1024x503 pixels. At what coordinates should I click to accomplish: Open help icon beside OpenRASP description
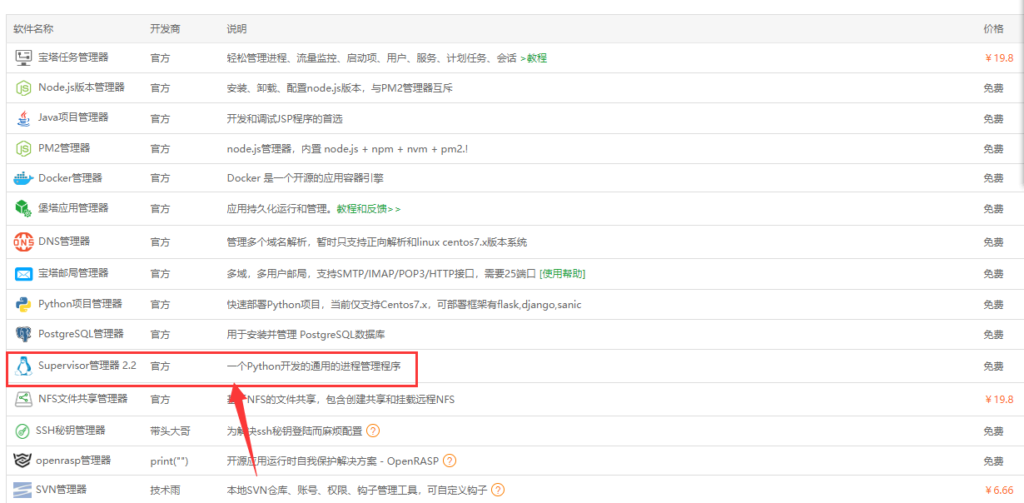click(449, 461)
